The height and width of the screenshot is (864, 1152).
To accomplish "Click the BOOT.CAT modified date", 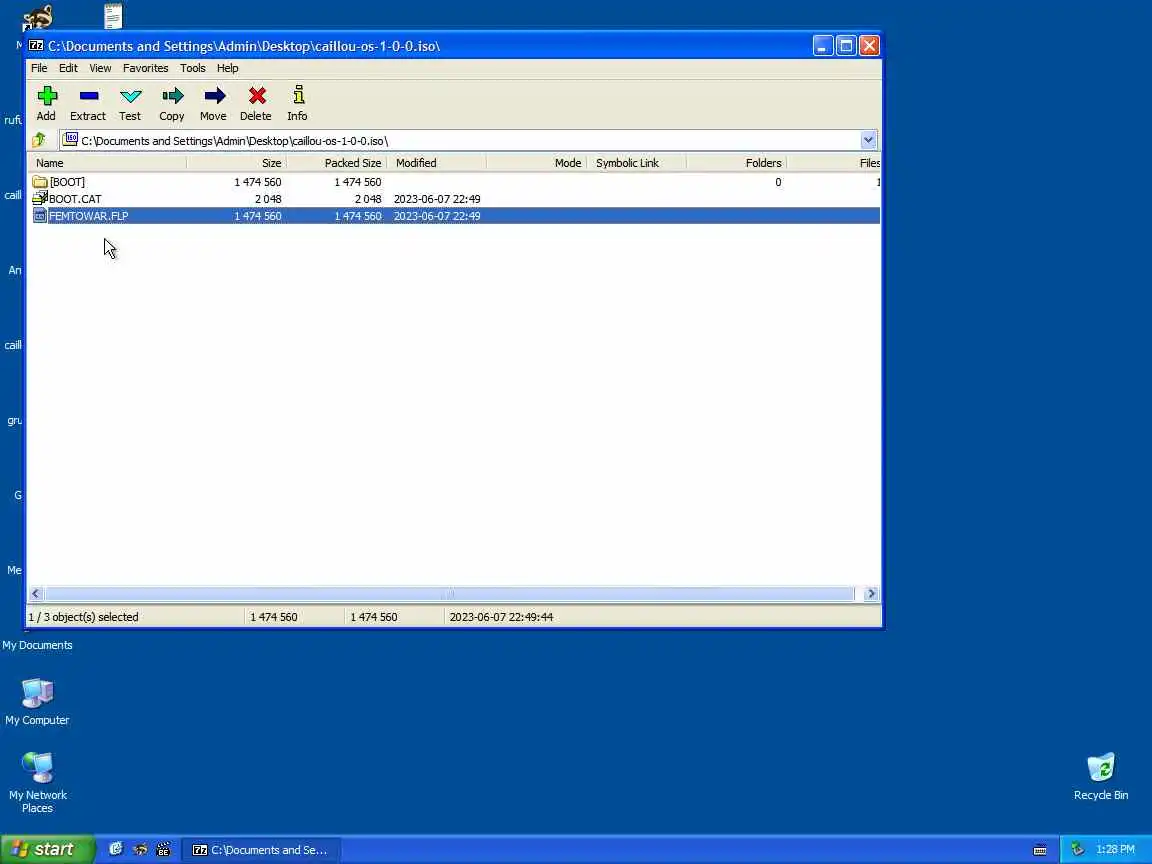I will pyautogui.click(x=437, y=198).
